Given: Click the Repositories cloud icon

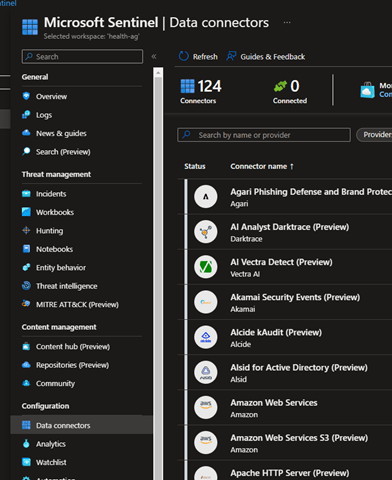Looking at the screenshot, I should pos(26,365).
